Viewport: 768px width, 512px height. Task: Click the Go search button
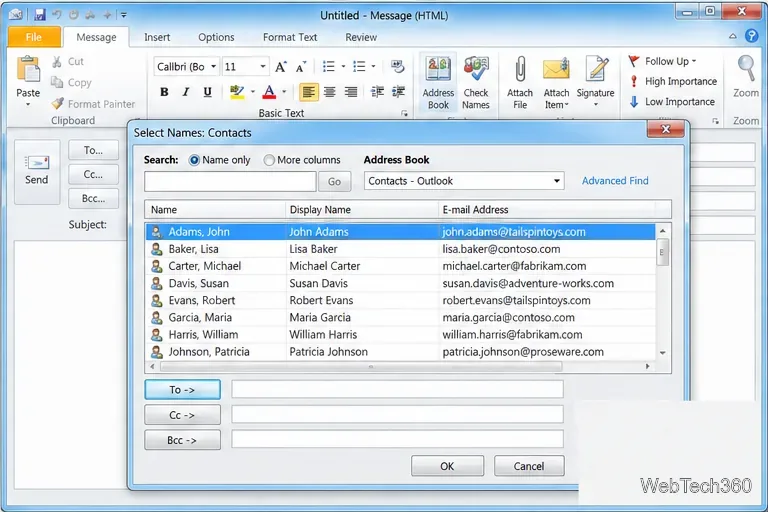pyautogui.click(x=335, y=182)
